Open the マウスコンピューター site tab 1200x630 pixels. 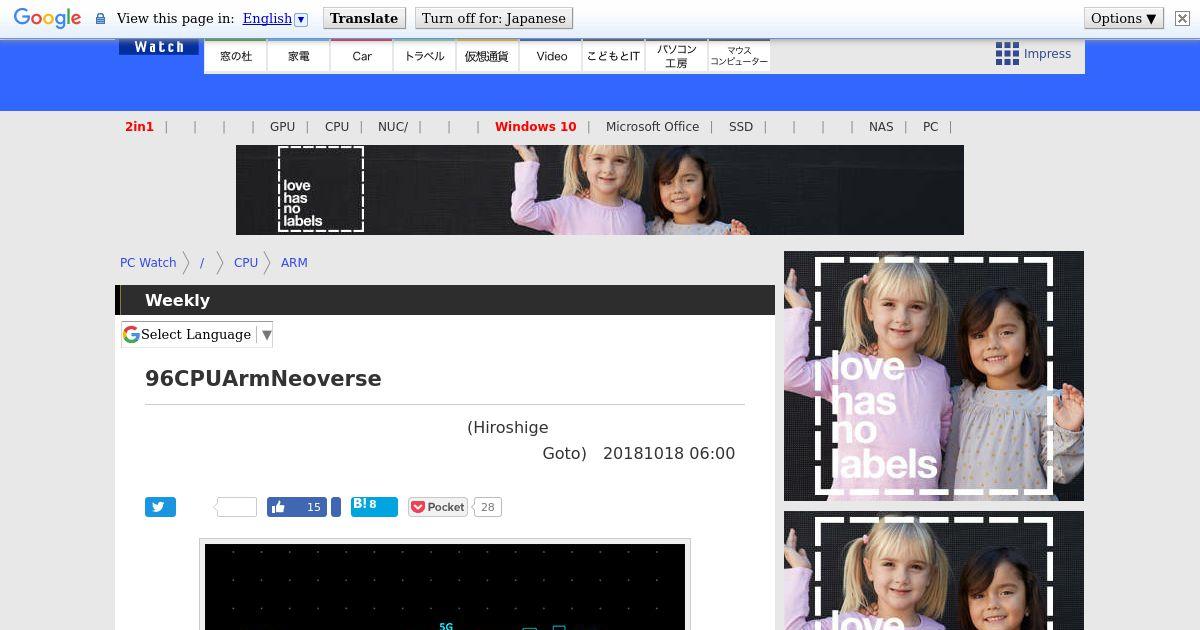[739, 56]
